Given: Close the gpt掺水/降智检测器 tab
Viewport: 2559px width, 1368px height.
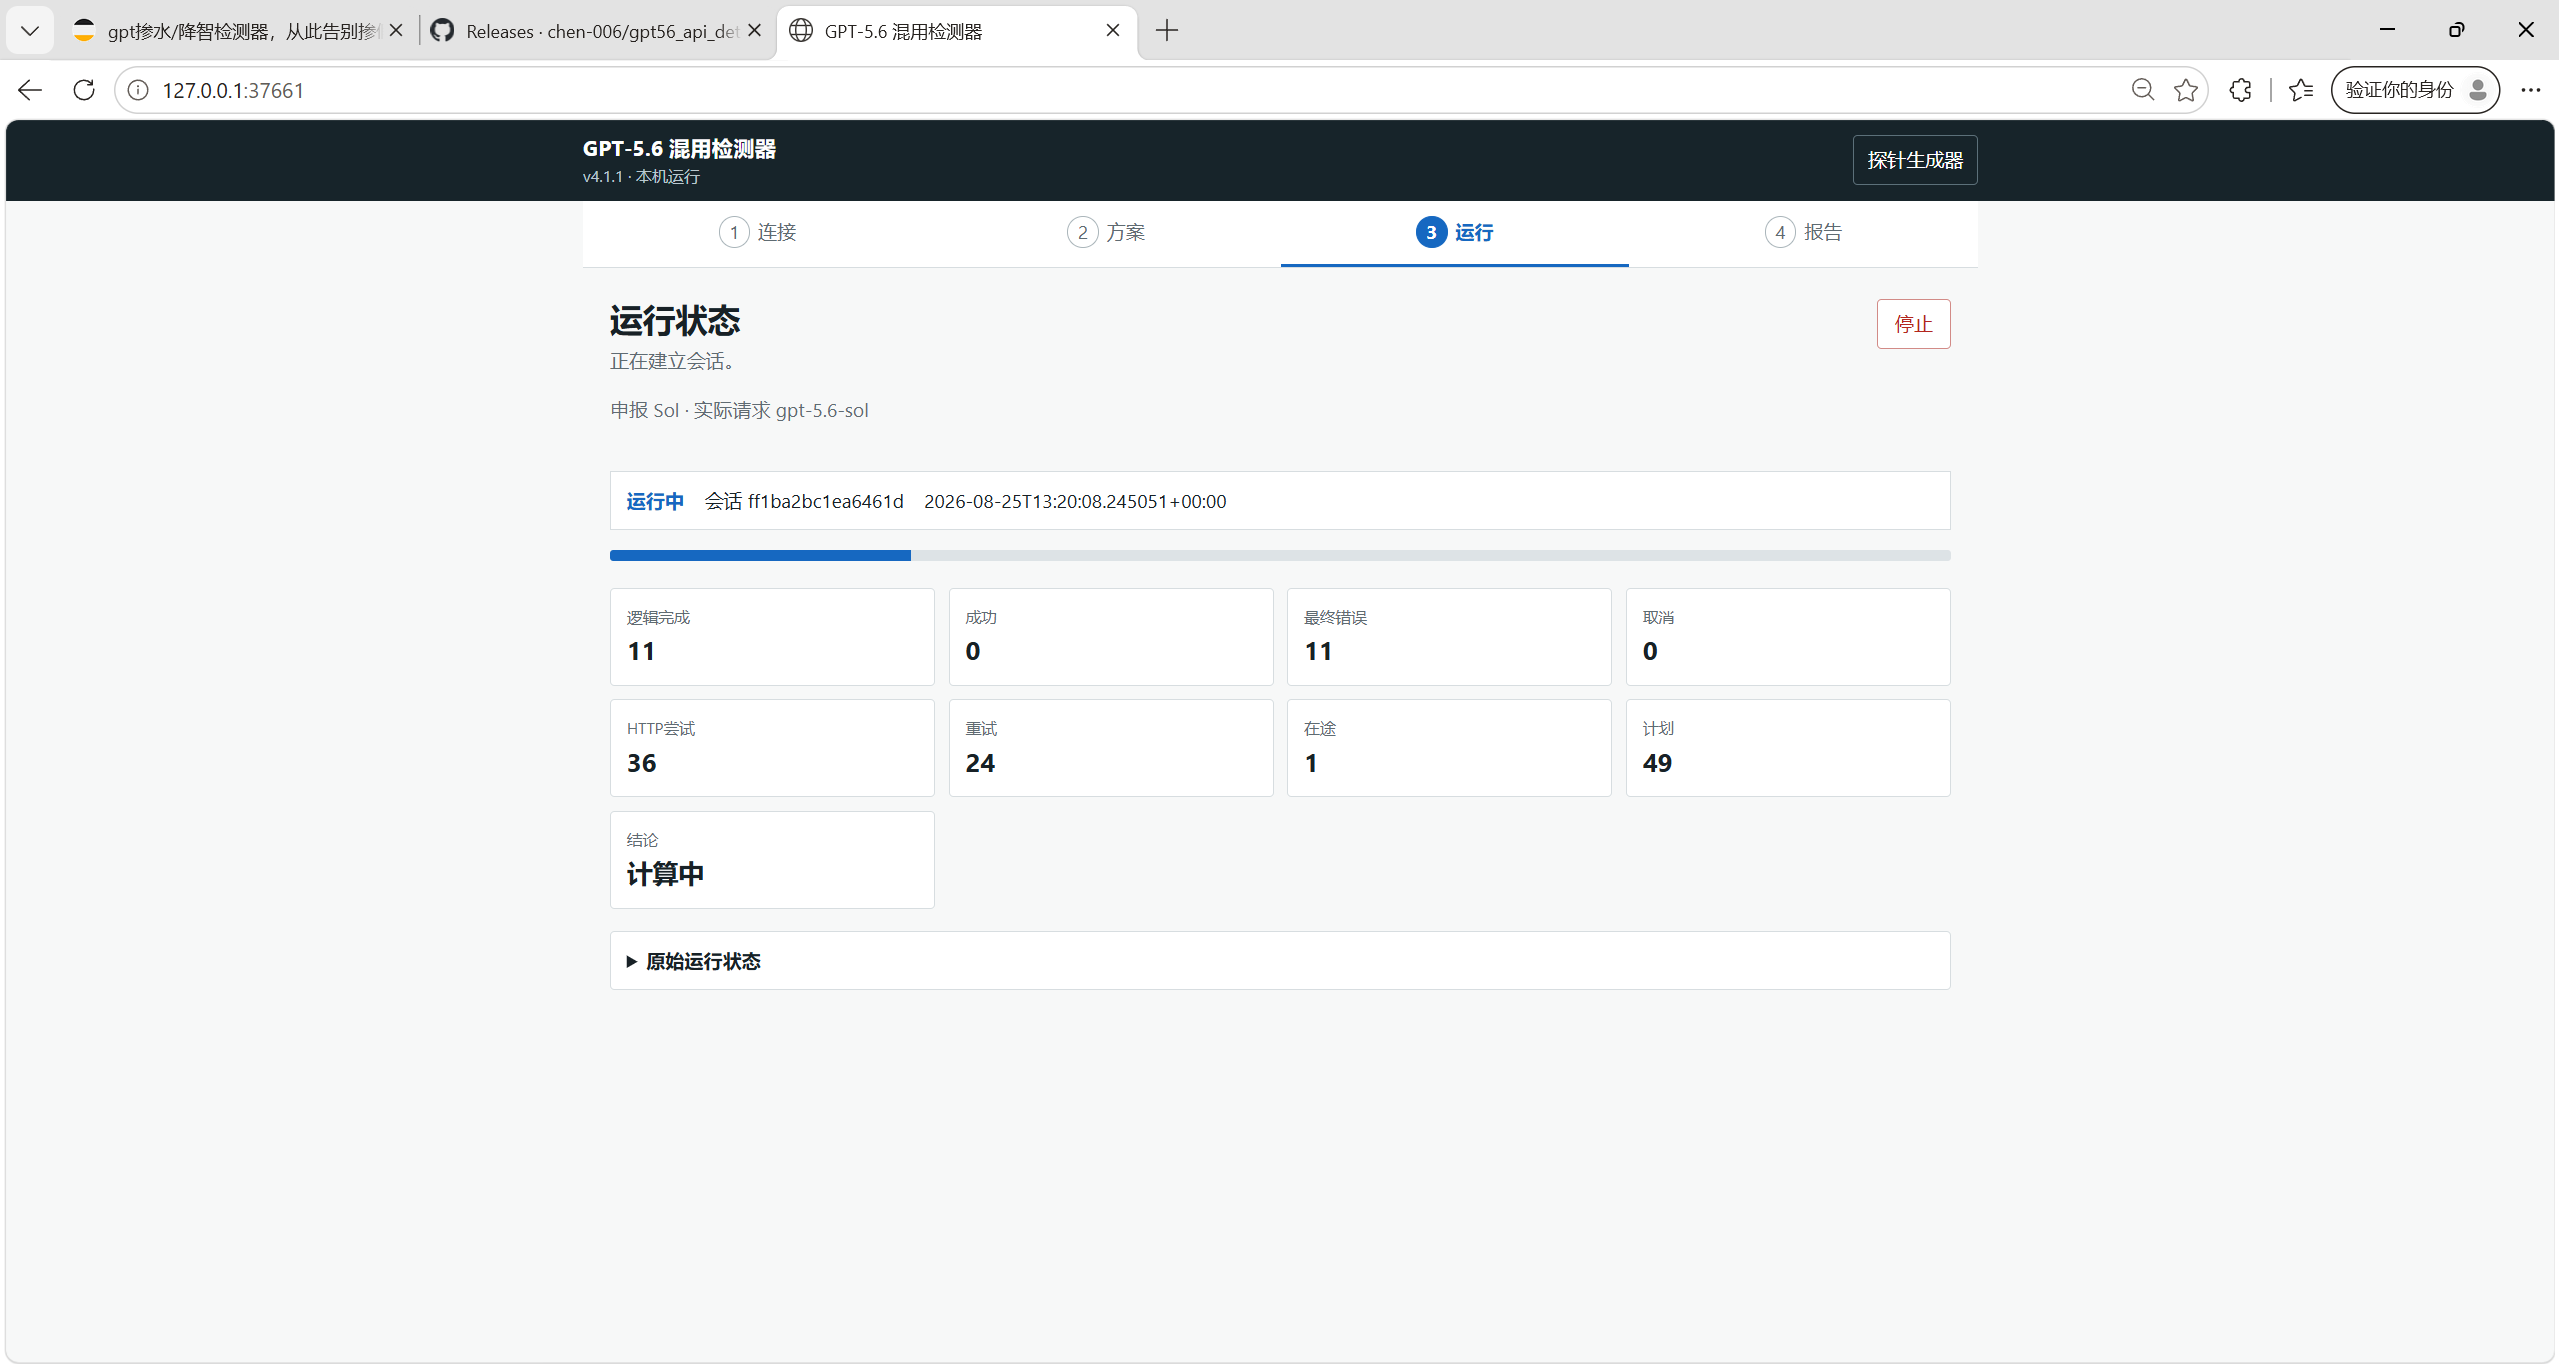Looking at the screenshot, I should (x=396, y=31).
